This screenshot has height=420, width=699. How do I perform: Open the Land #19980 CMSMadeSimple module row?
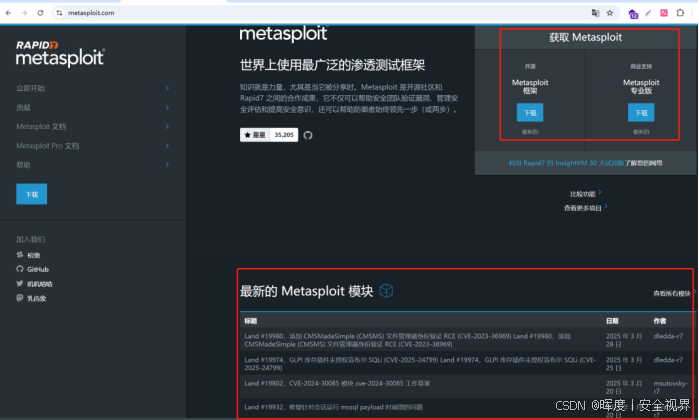click(x=467, y=340)
